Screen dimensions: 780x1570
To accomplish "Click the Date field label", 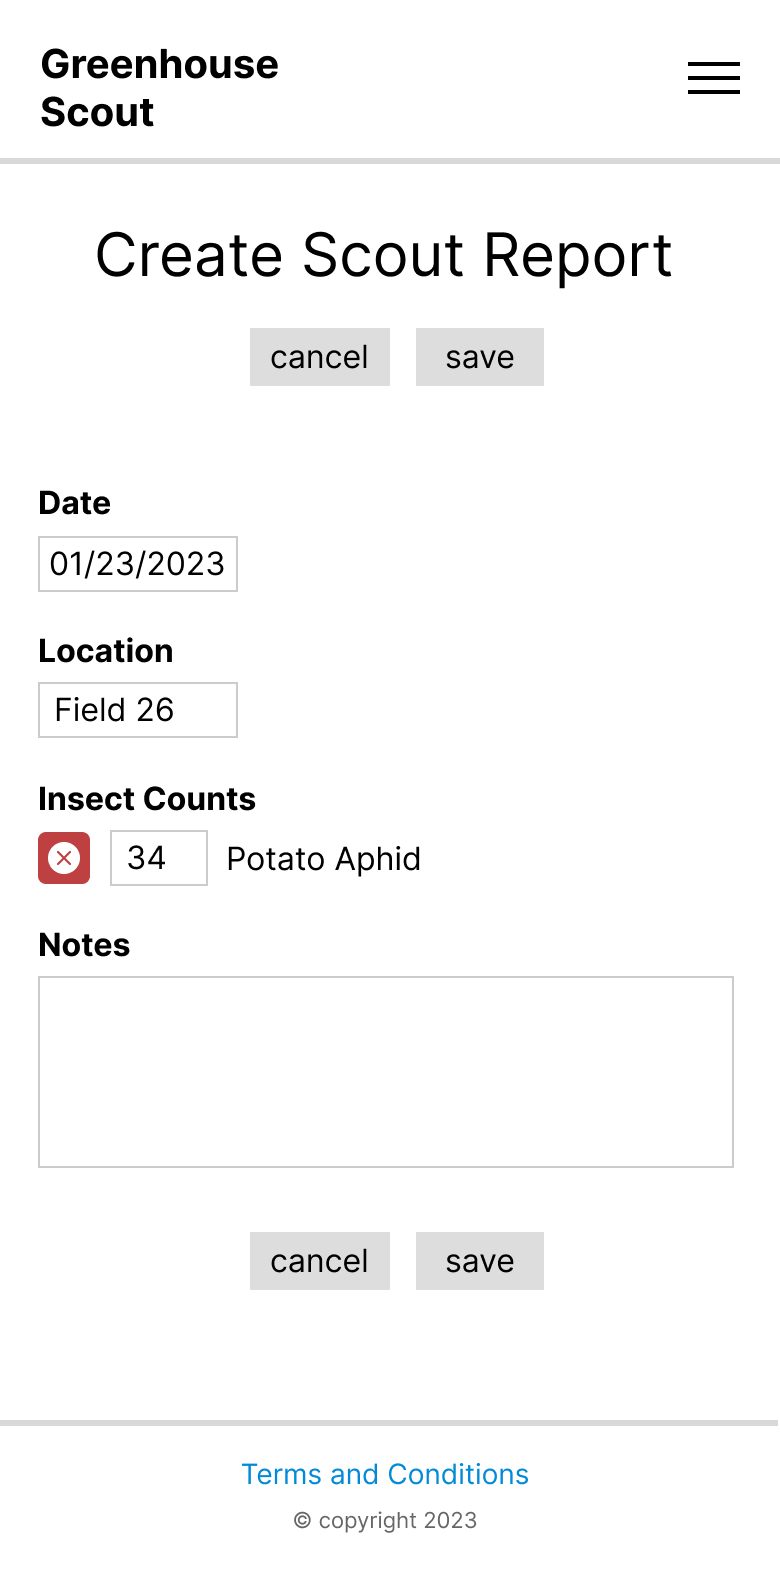I will (x=75, y=503).
